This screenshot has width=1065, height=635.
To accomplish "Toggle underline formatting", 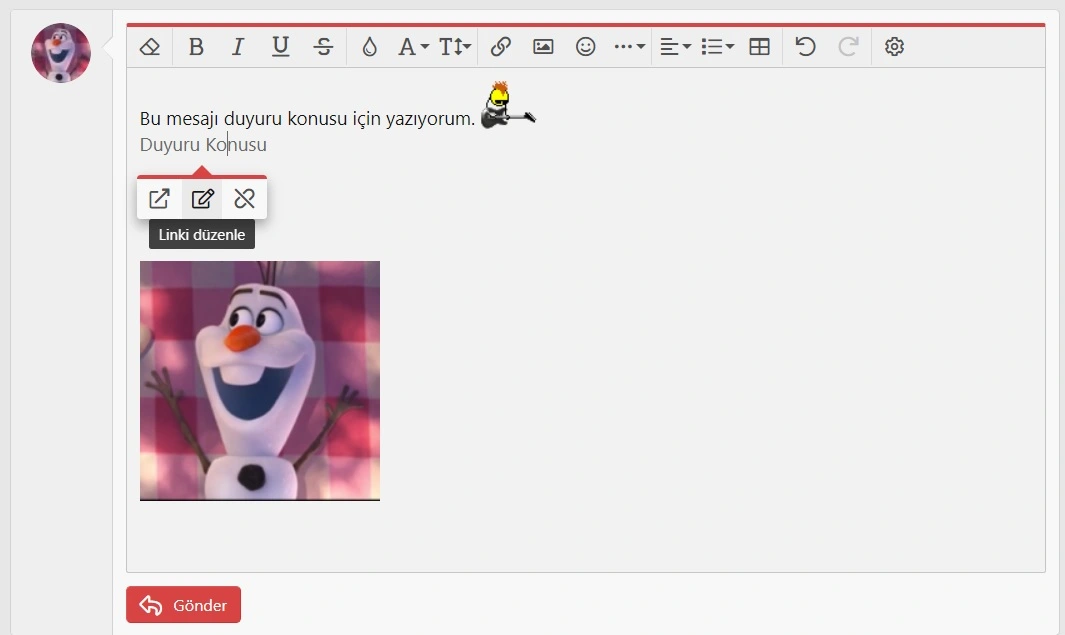I will pos(281,47).
